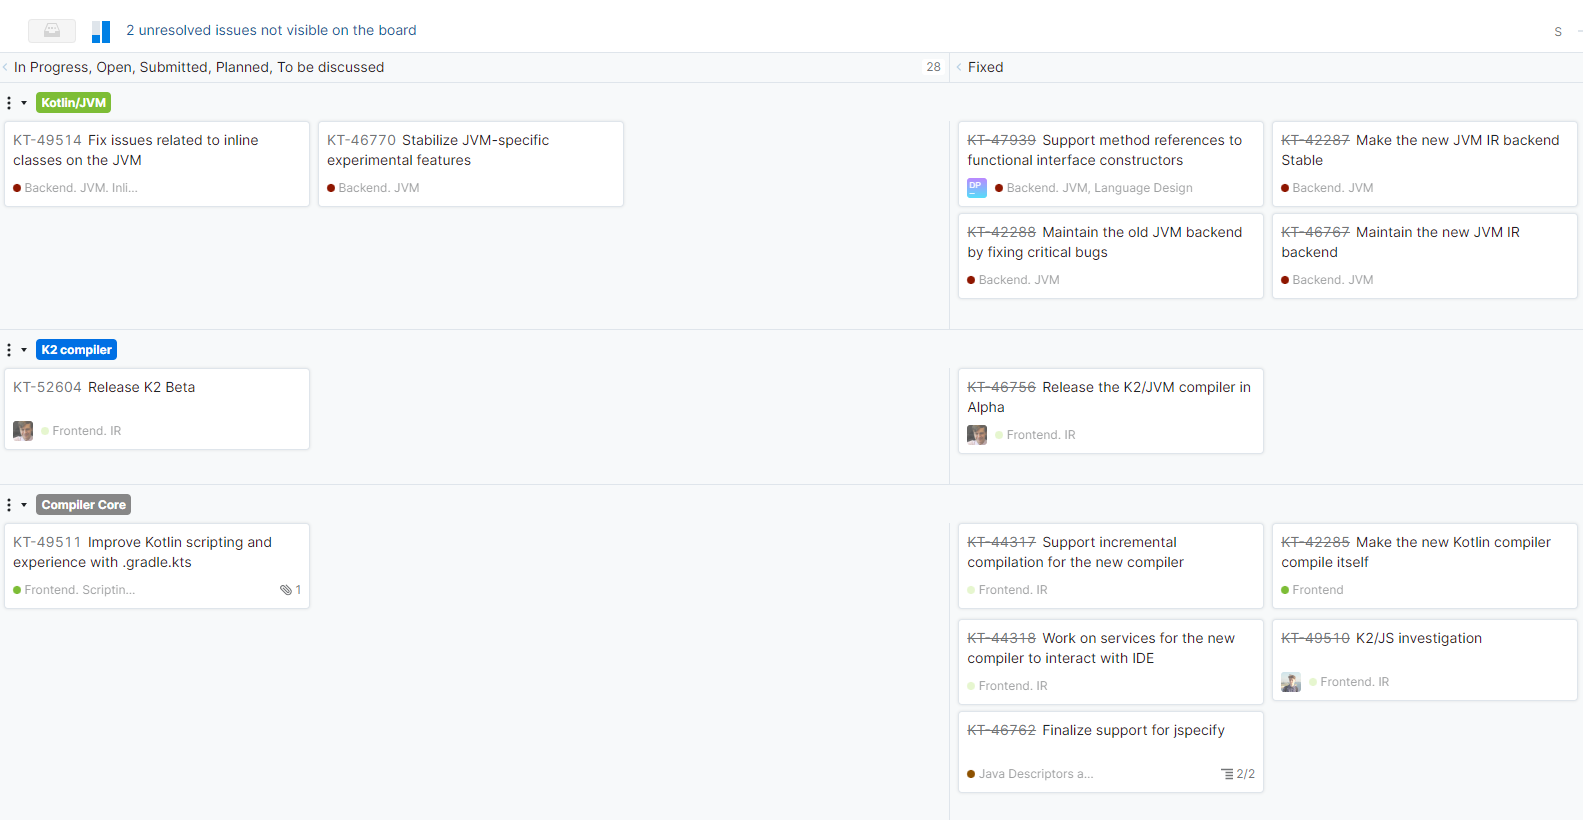Open the '2 unresolved issues not visible' link
The height and width of the screenshot is (820, 1583).
[271, 30]
